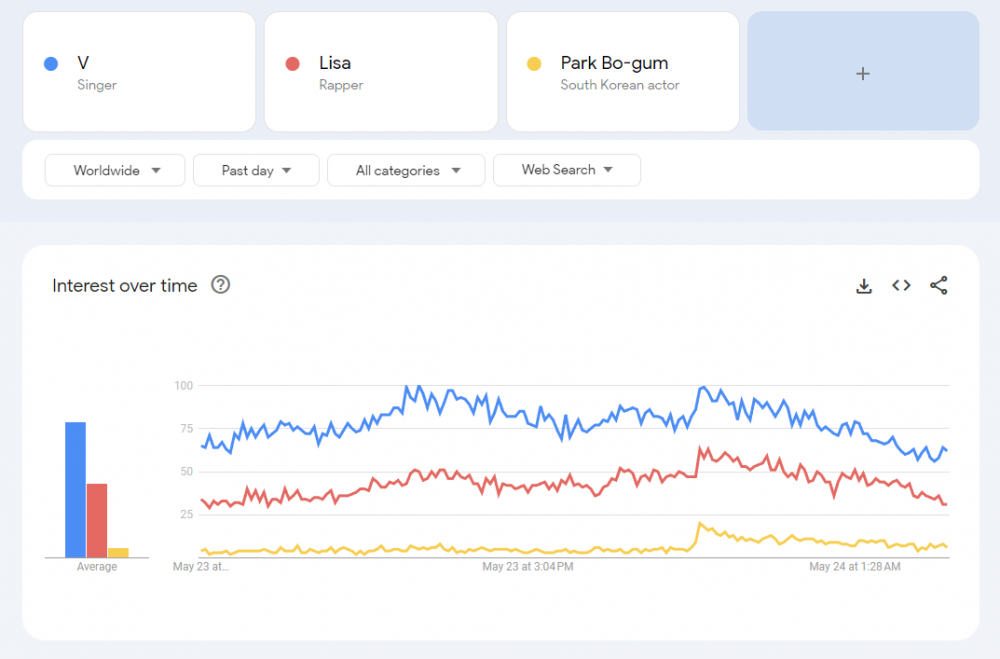Viewport: 1000px width, 659px height.
Task: Click the blue V average bar
Action: pos(75,490)
